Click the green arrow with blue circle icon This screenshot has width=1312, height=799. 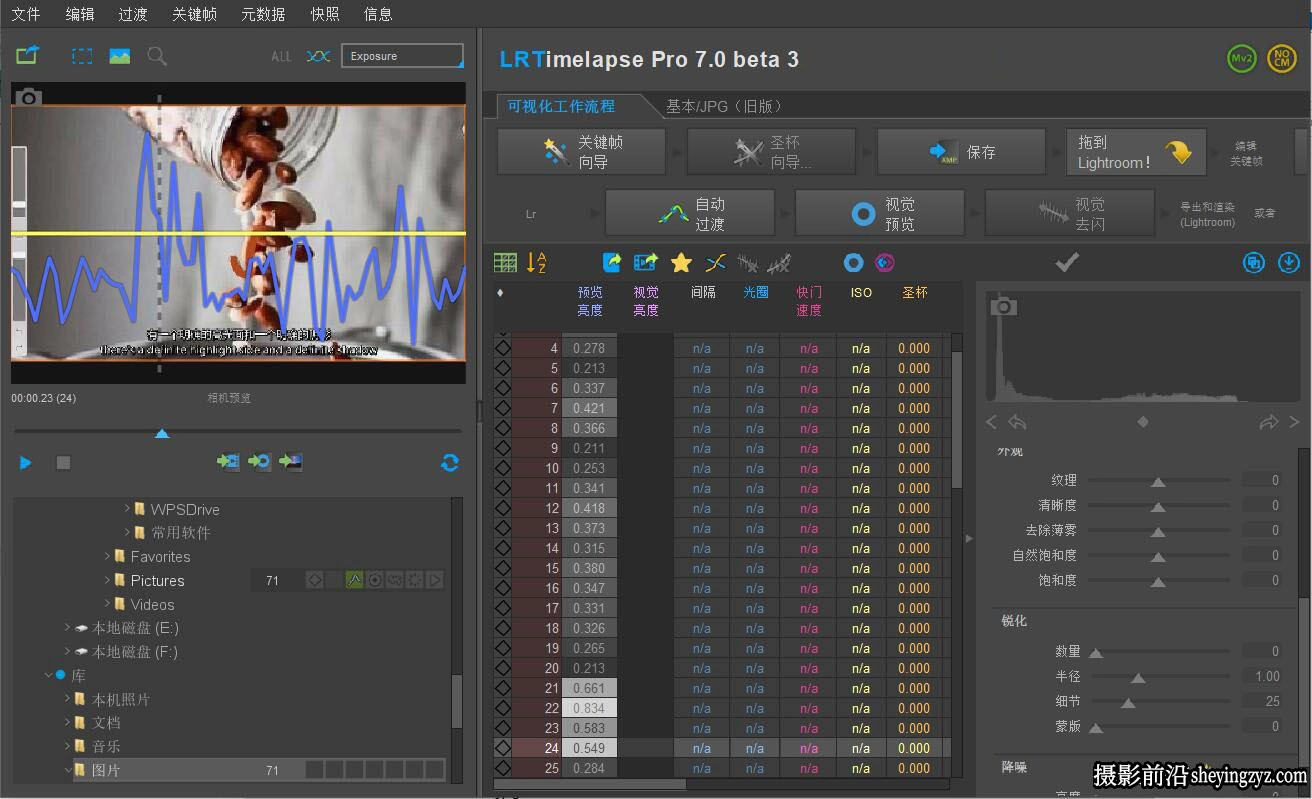coord(259,461)
